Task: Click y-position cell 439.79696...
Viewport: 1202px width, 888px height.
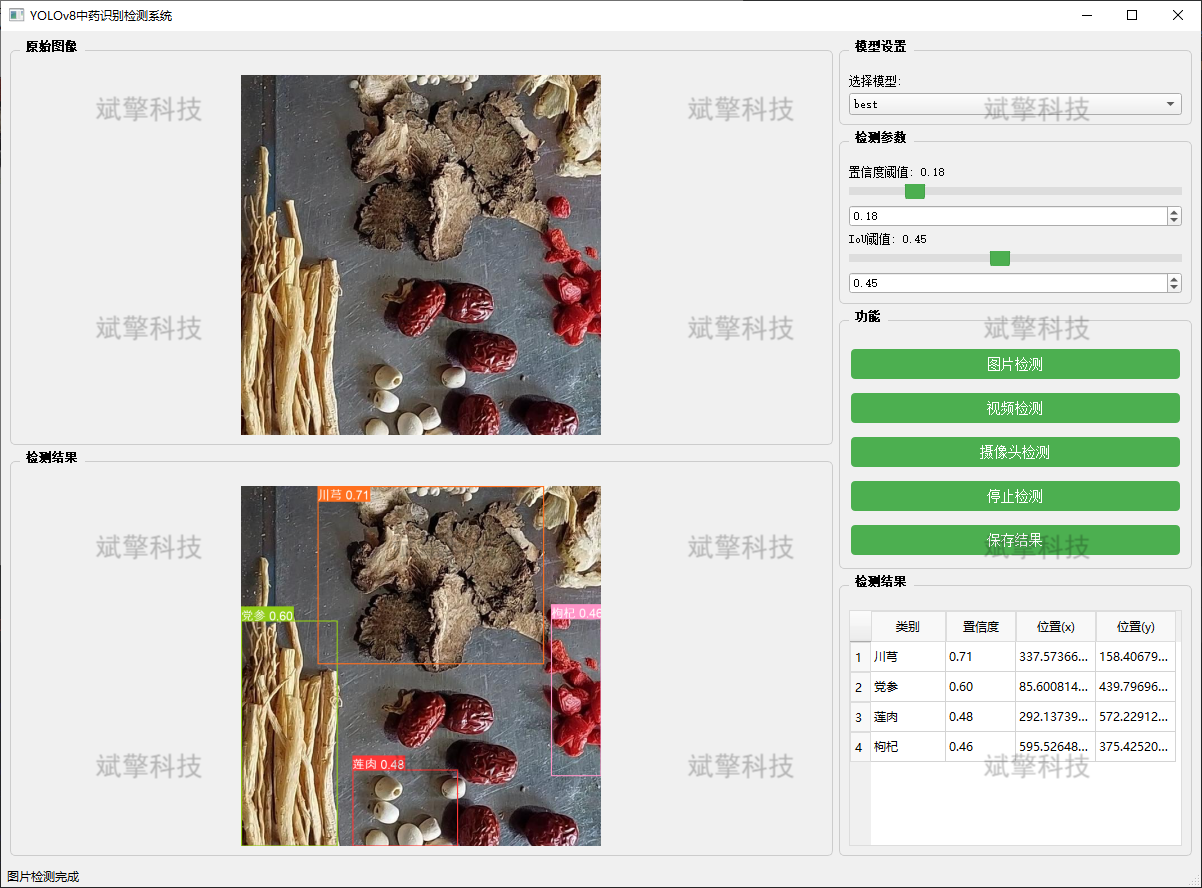Action: pyautogui.click(x=1136, y=687)
